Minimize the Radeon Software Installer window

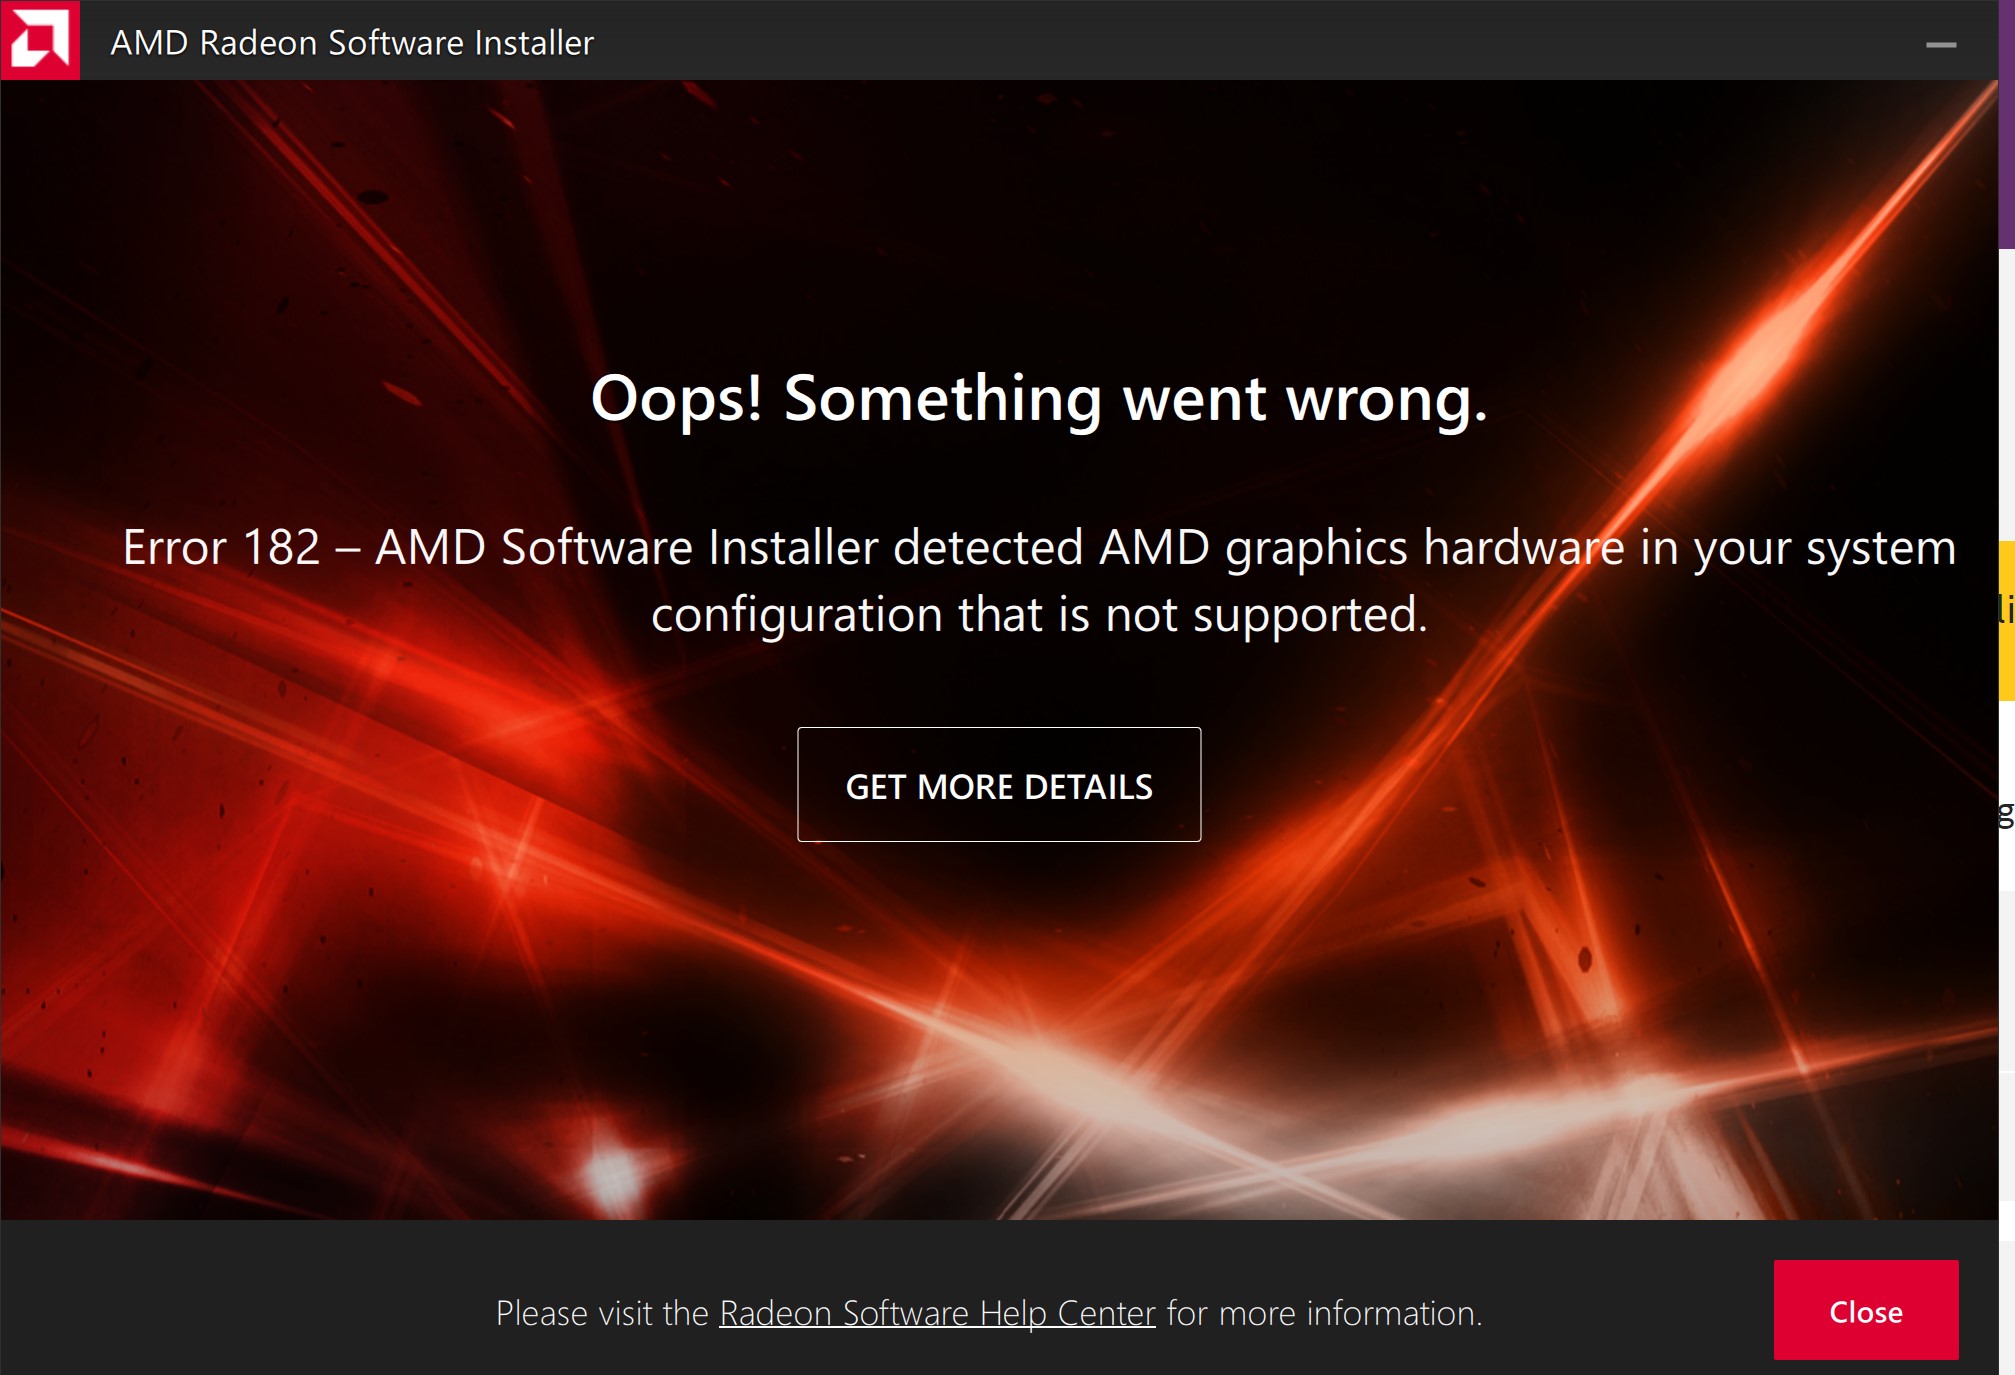(1940, 44)
